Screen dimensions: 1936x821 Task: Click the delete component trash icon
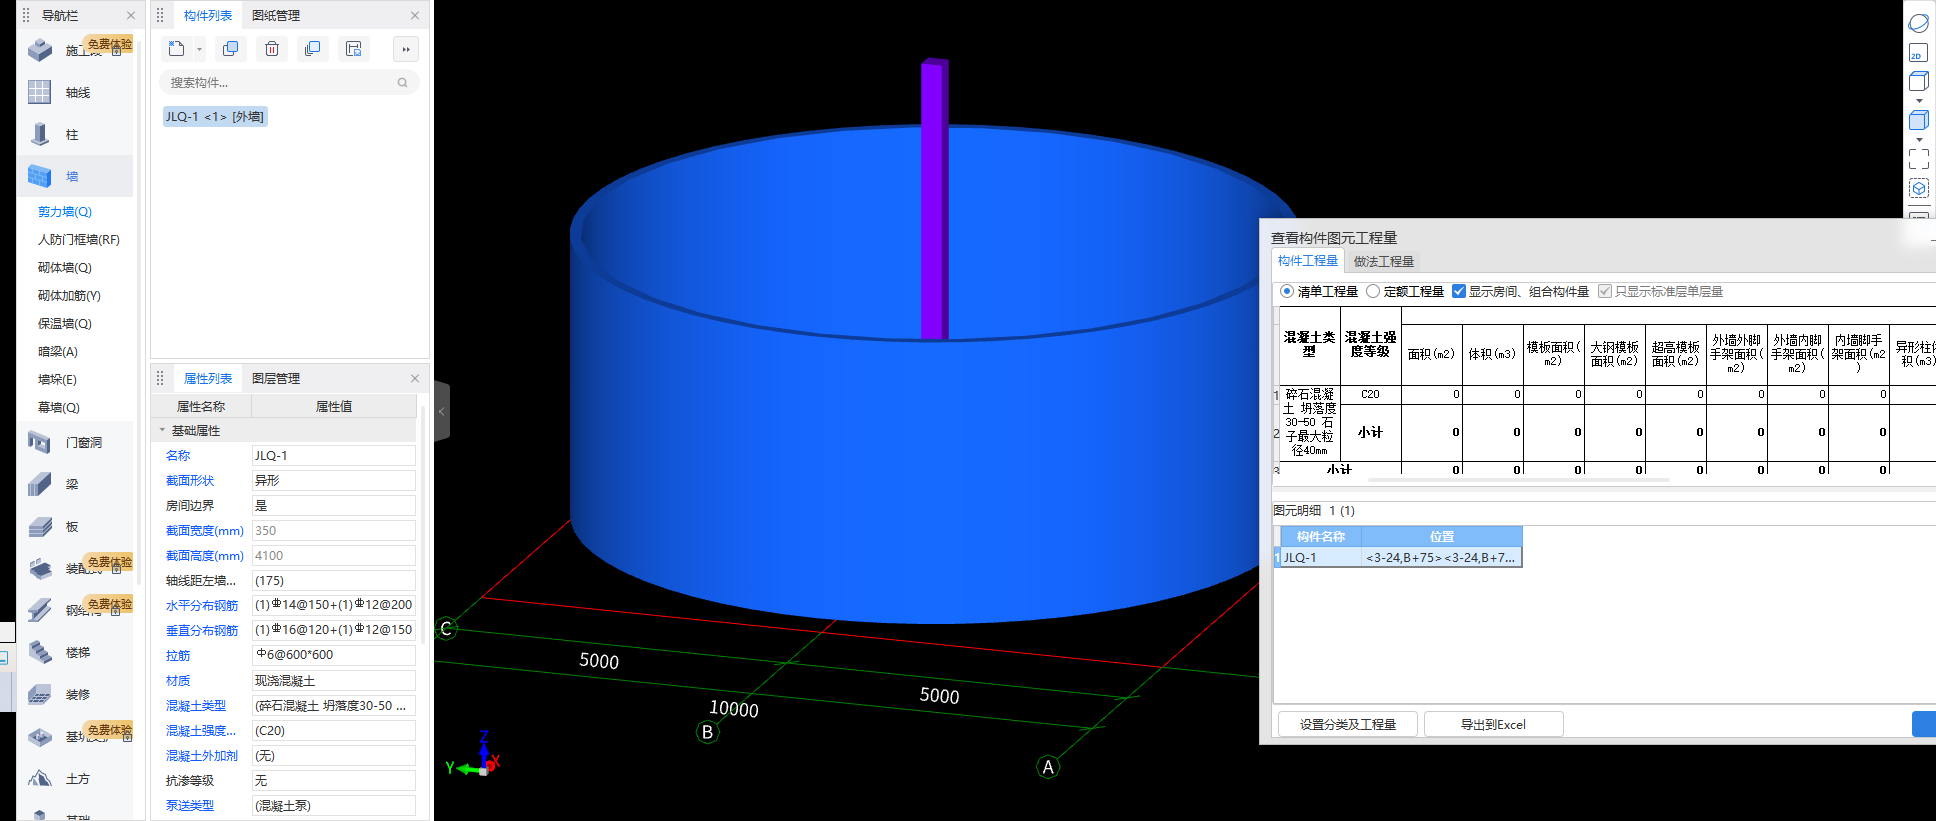click(x=271, y=49)
